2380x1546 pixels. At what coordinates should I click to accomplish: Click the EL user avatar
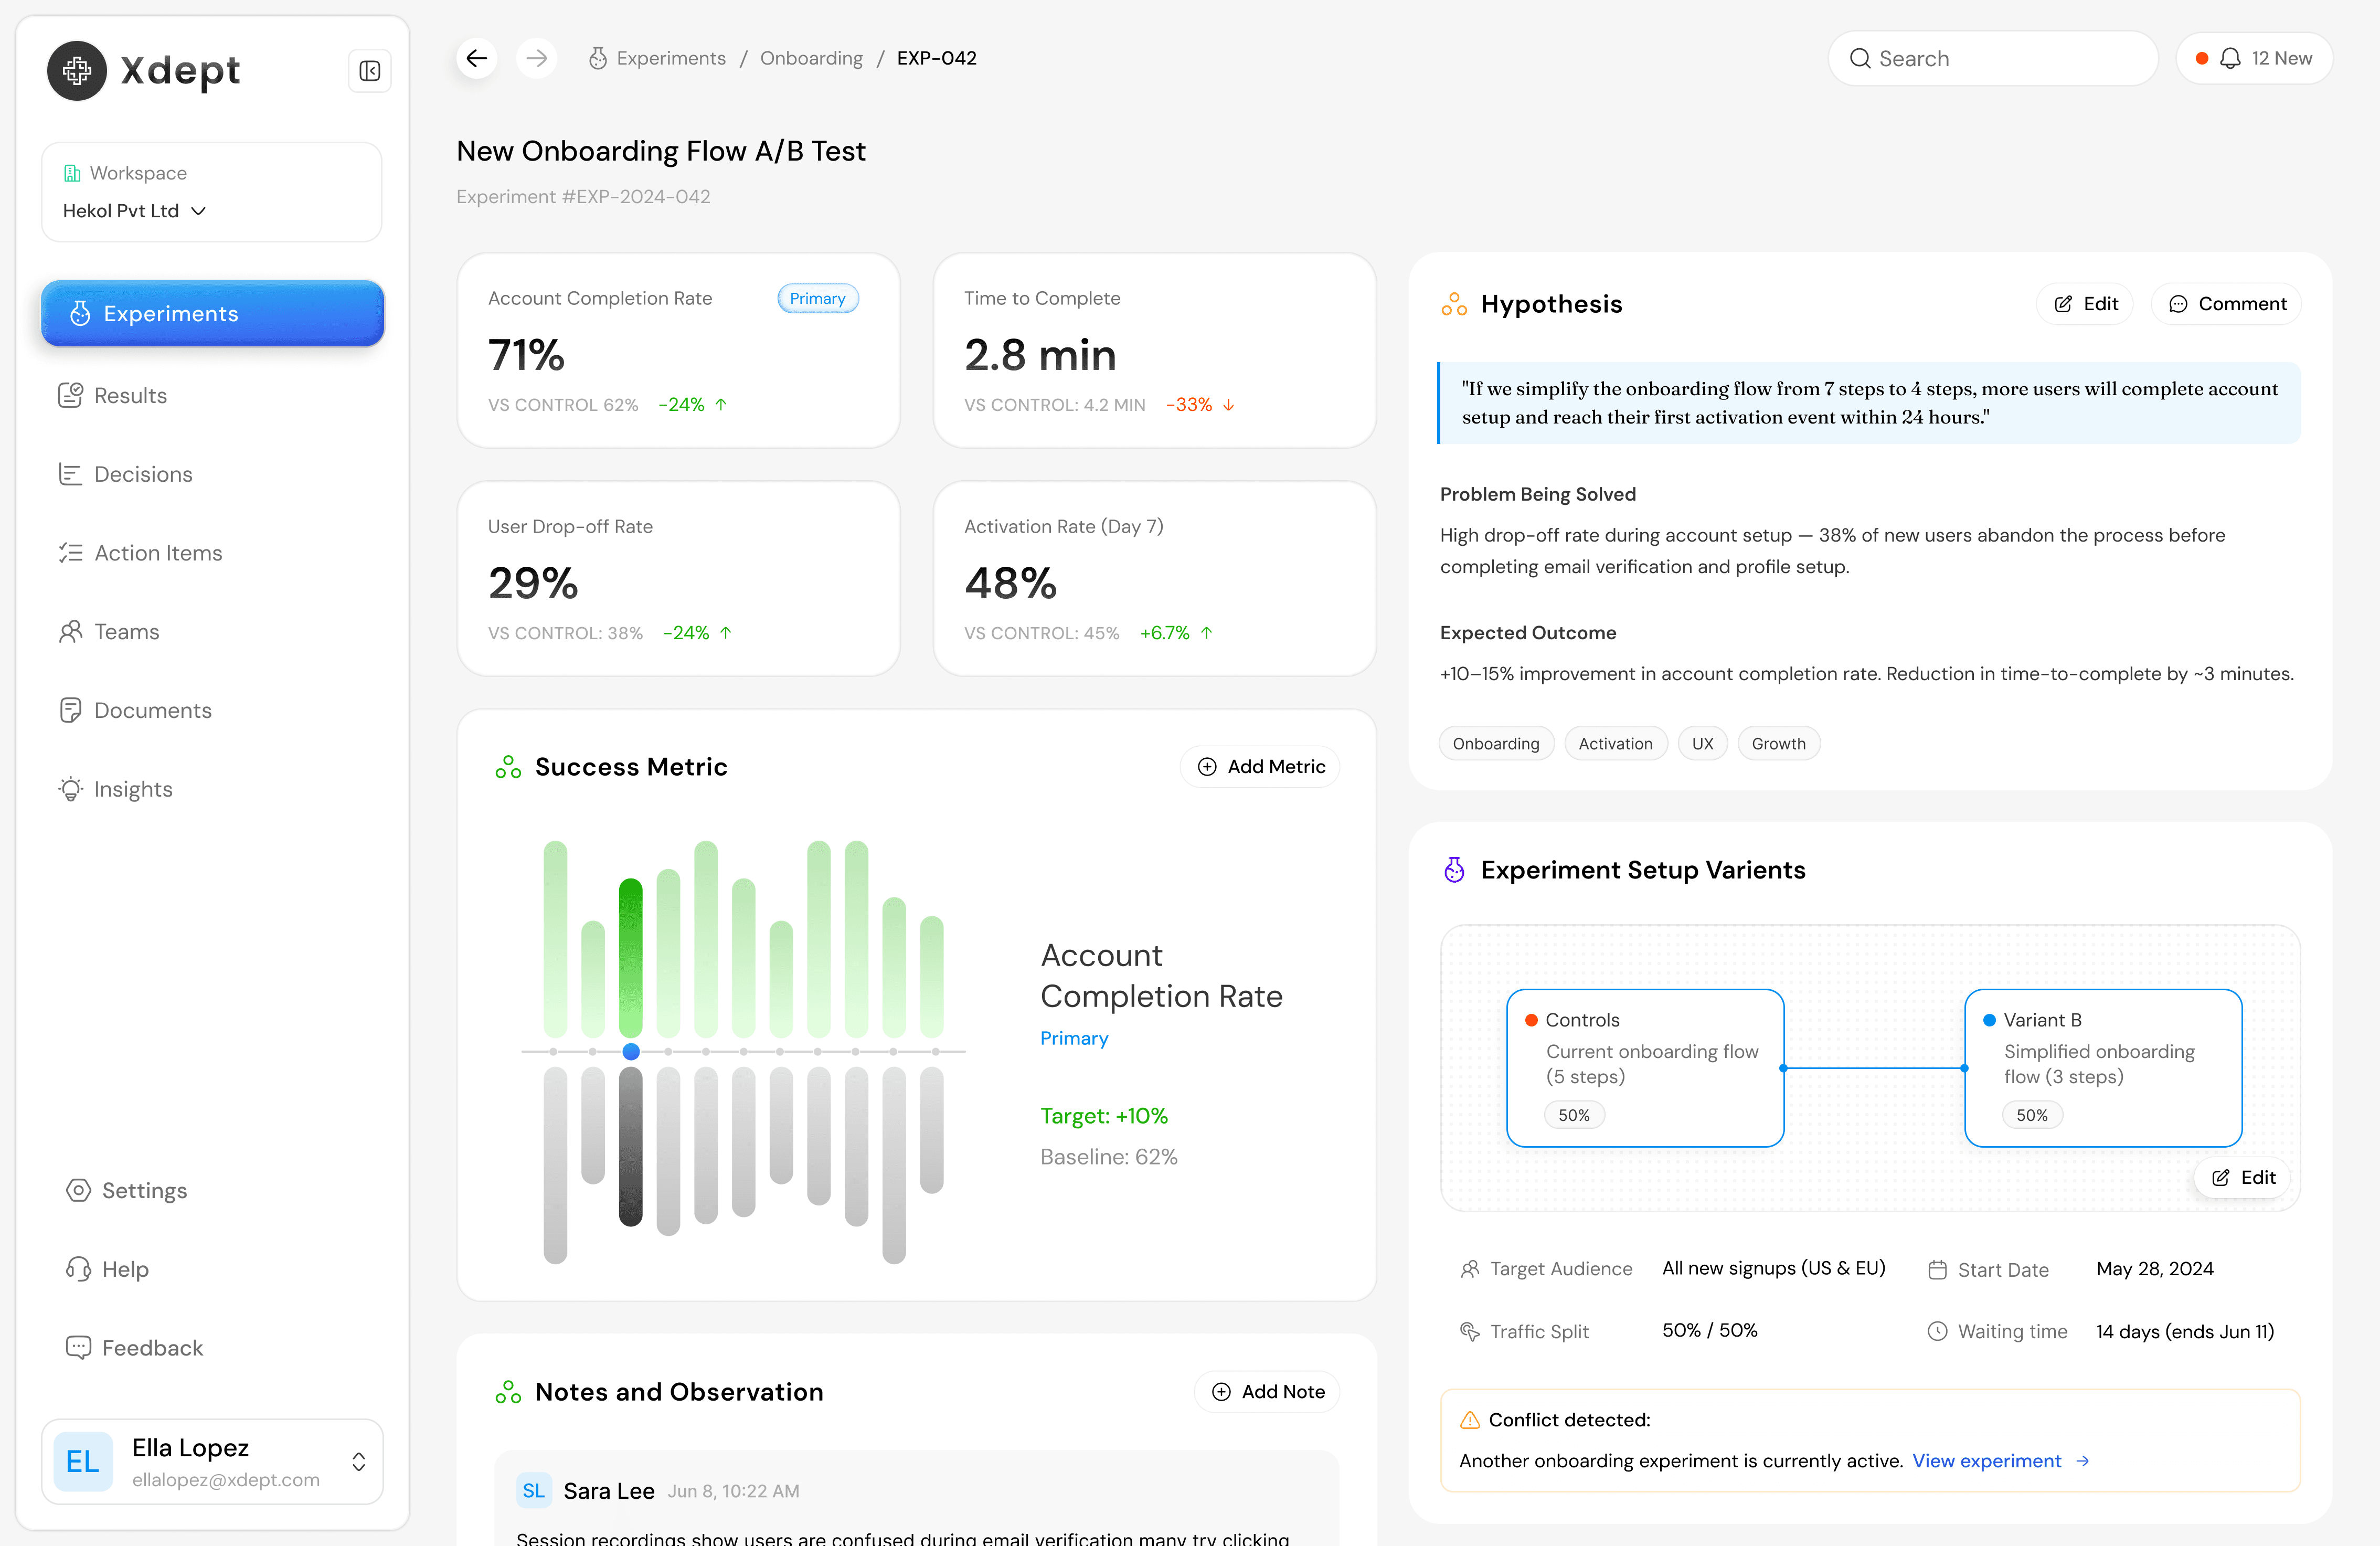(83, 1461)
